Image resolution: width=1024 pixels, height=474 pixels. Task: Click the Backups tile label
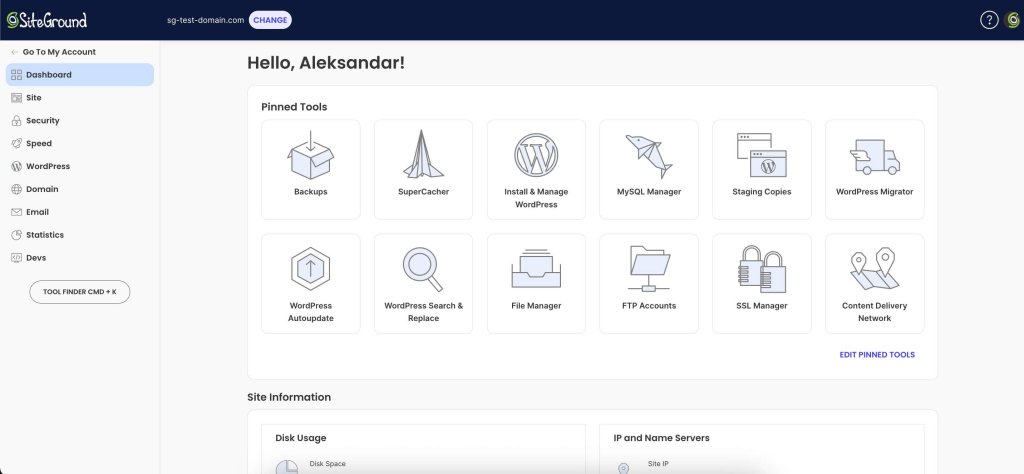tap(310, 191)
